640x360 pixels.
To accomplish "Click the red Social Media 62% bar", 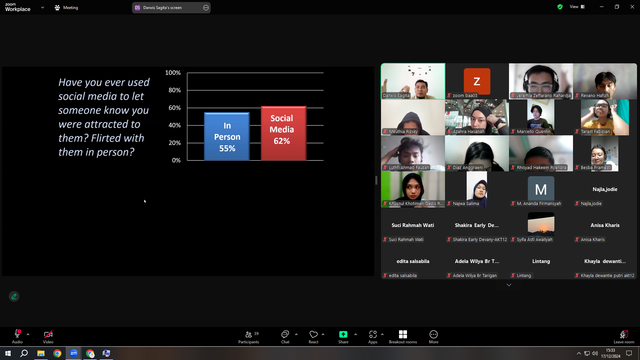I will [284, 133].
